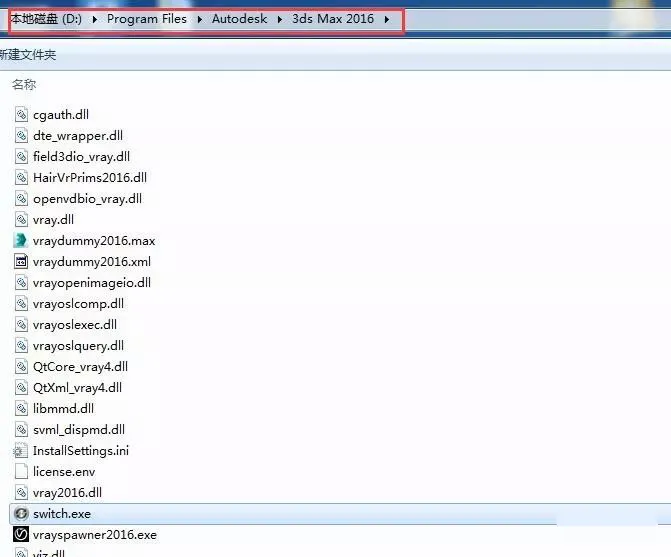Select file name vrayopenimageio.dll
671x557 pixels.
pyautogui.click(x=92, y=282)
